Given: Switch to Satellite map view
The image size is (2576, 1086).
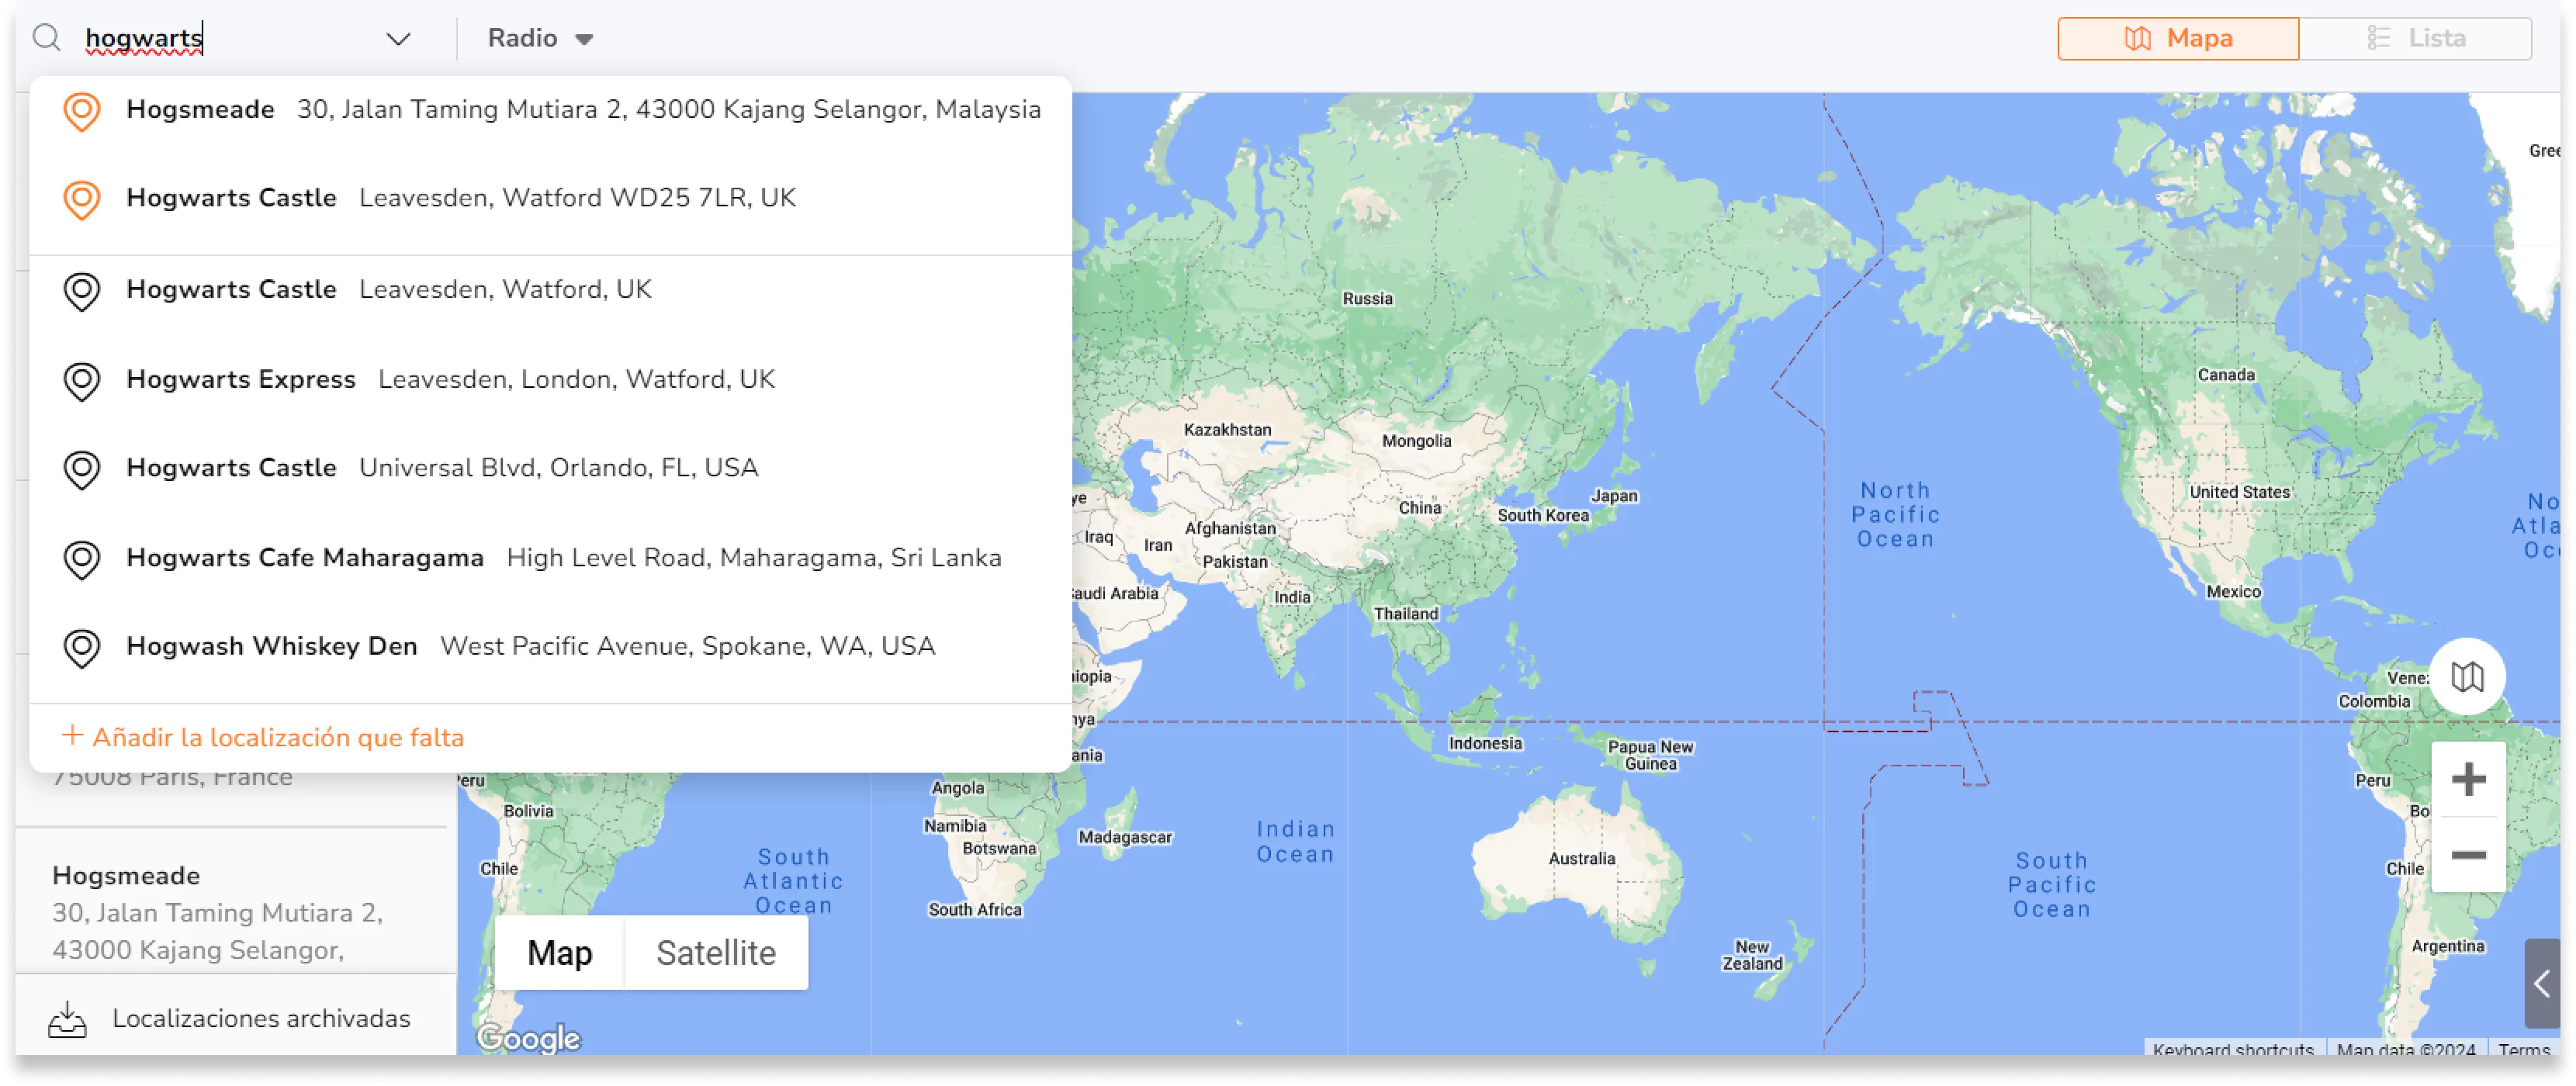Looking at the screenshot, I should [x=715, y=953].
